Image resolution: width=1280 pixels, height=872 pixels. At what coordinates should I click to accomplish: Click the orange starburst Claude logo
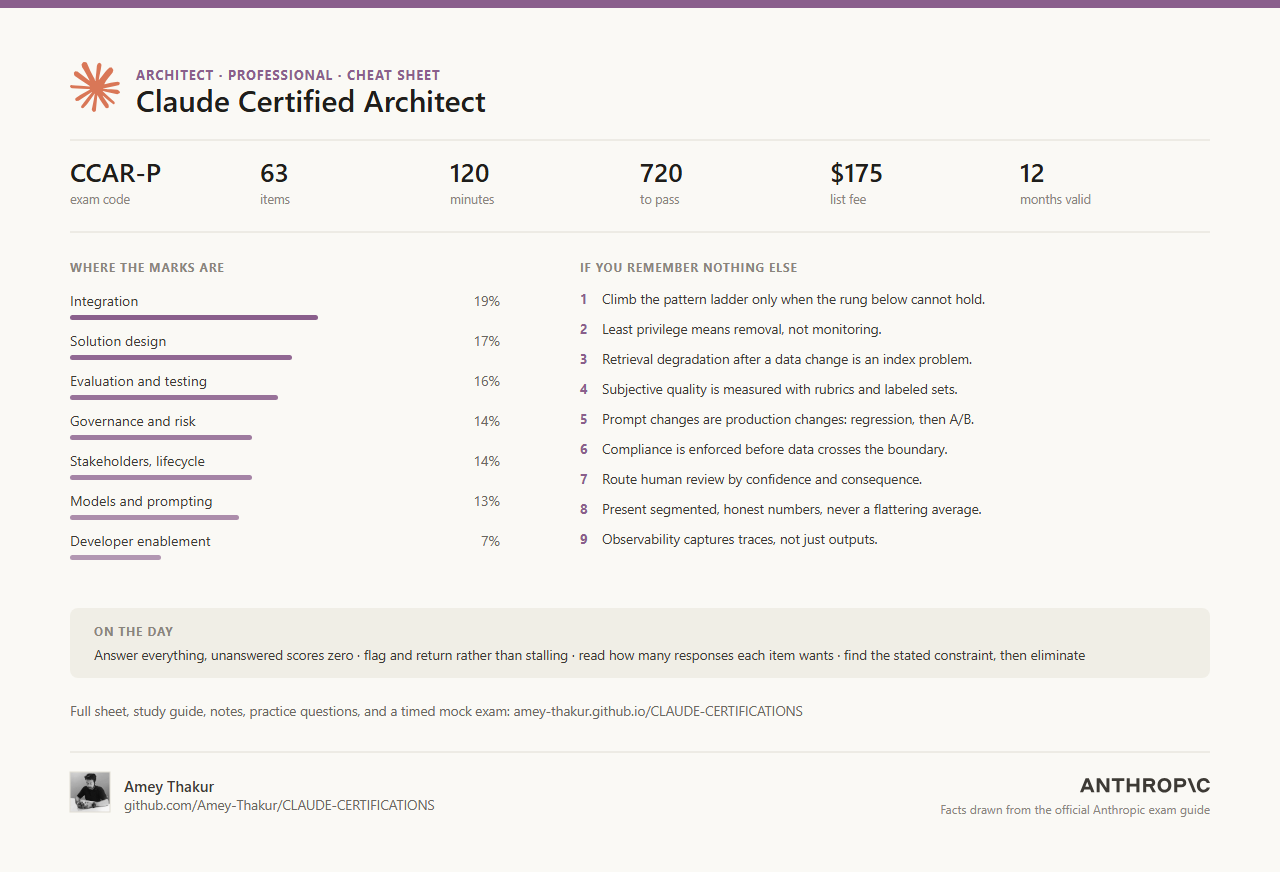coord(95,87)
